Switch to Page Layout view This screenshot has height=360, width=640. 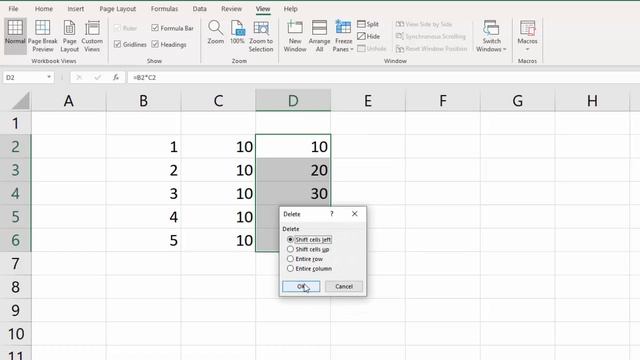69,36
